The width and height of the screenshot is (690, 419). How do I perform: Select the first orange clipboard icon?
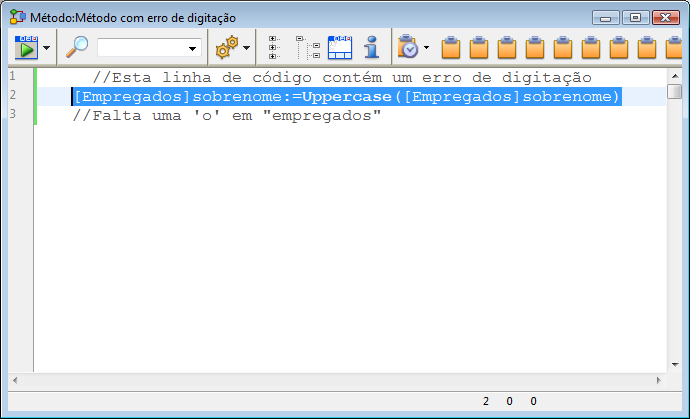click(451, 47)
